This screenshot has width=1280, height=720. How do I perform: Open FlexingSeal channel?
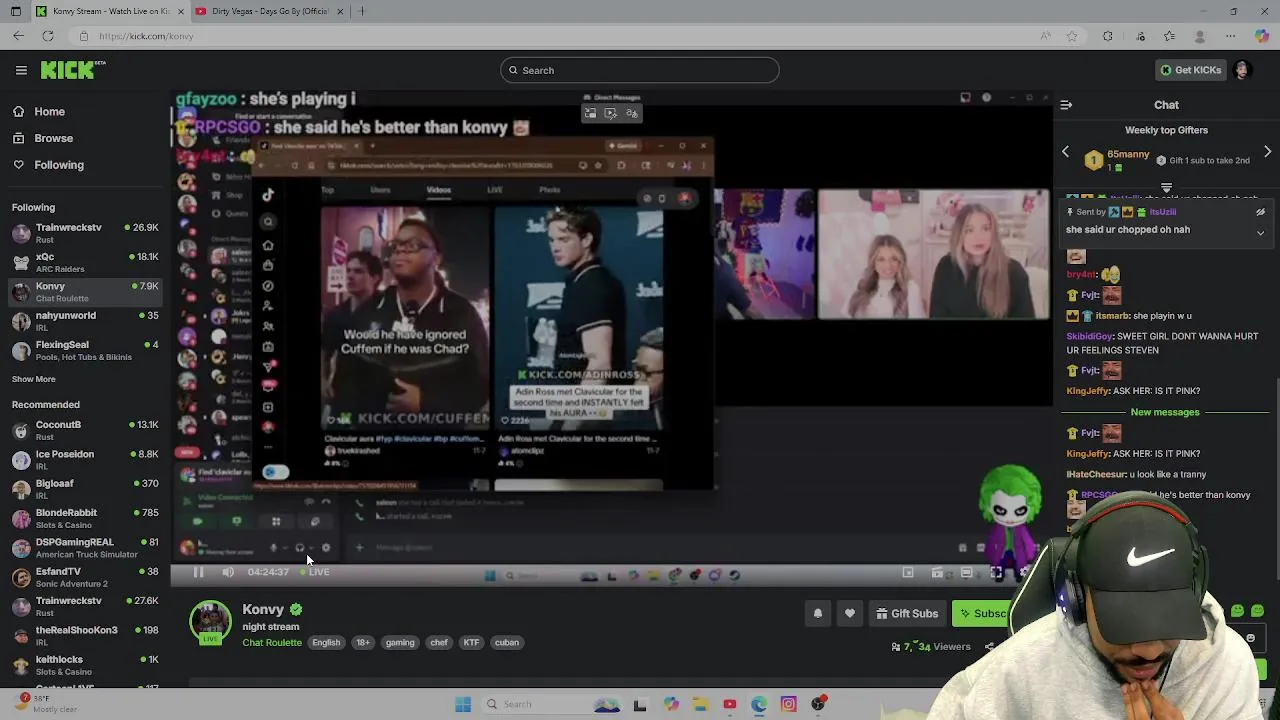85,350
